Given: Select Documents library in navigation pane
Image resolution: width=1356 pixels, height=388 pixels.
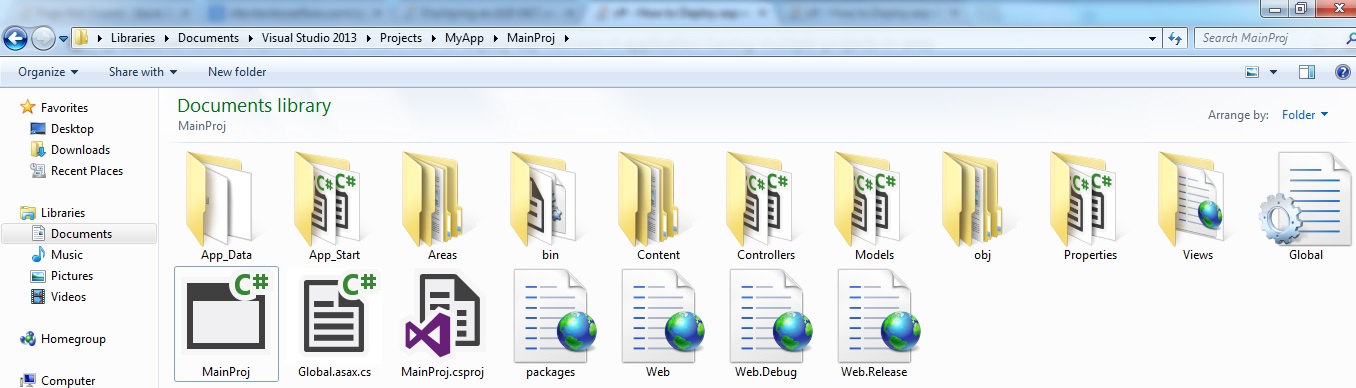Looking at the screenshot, I should click(x=80, y=234).
